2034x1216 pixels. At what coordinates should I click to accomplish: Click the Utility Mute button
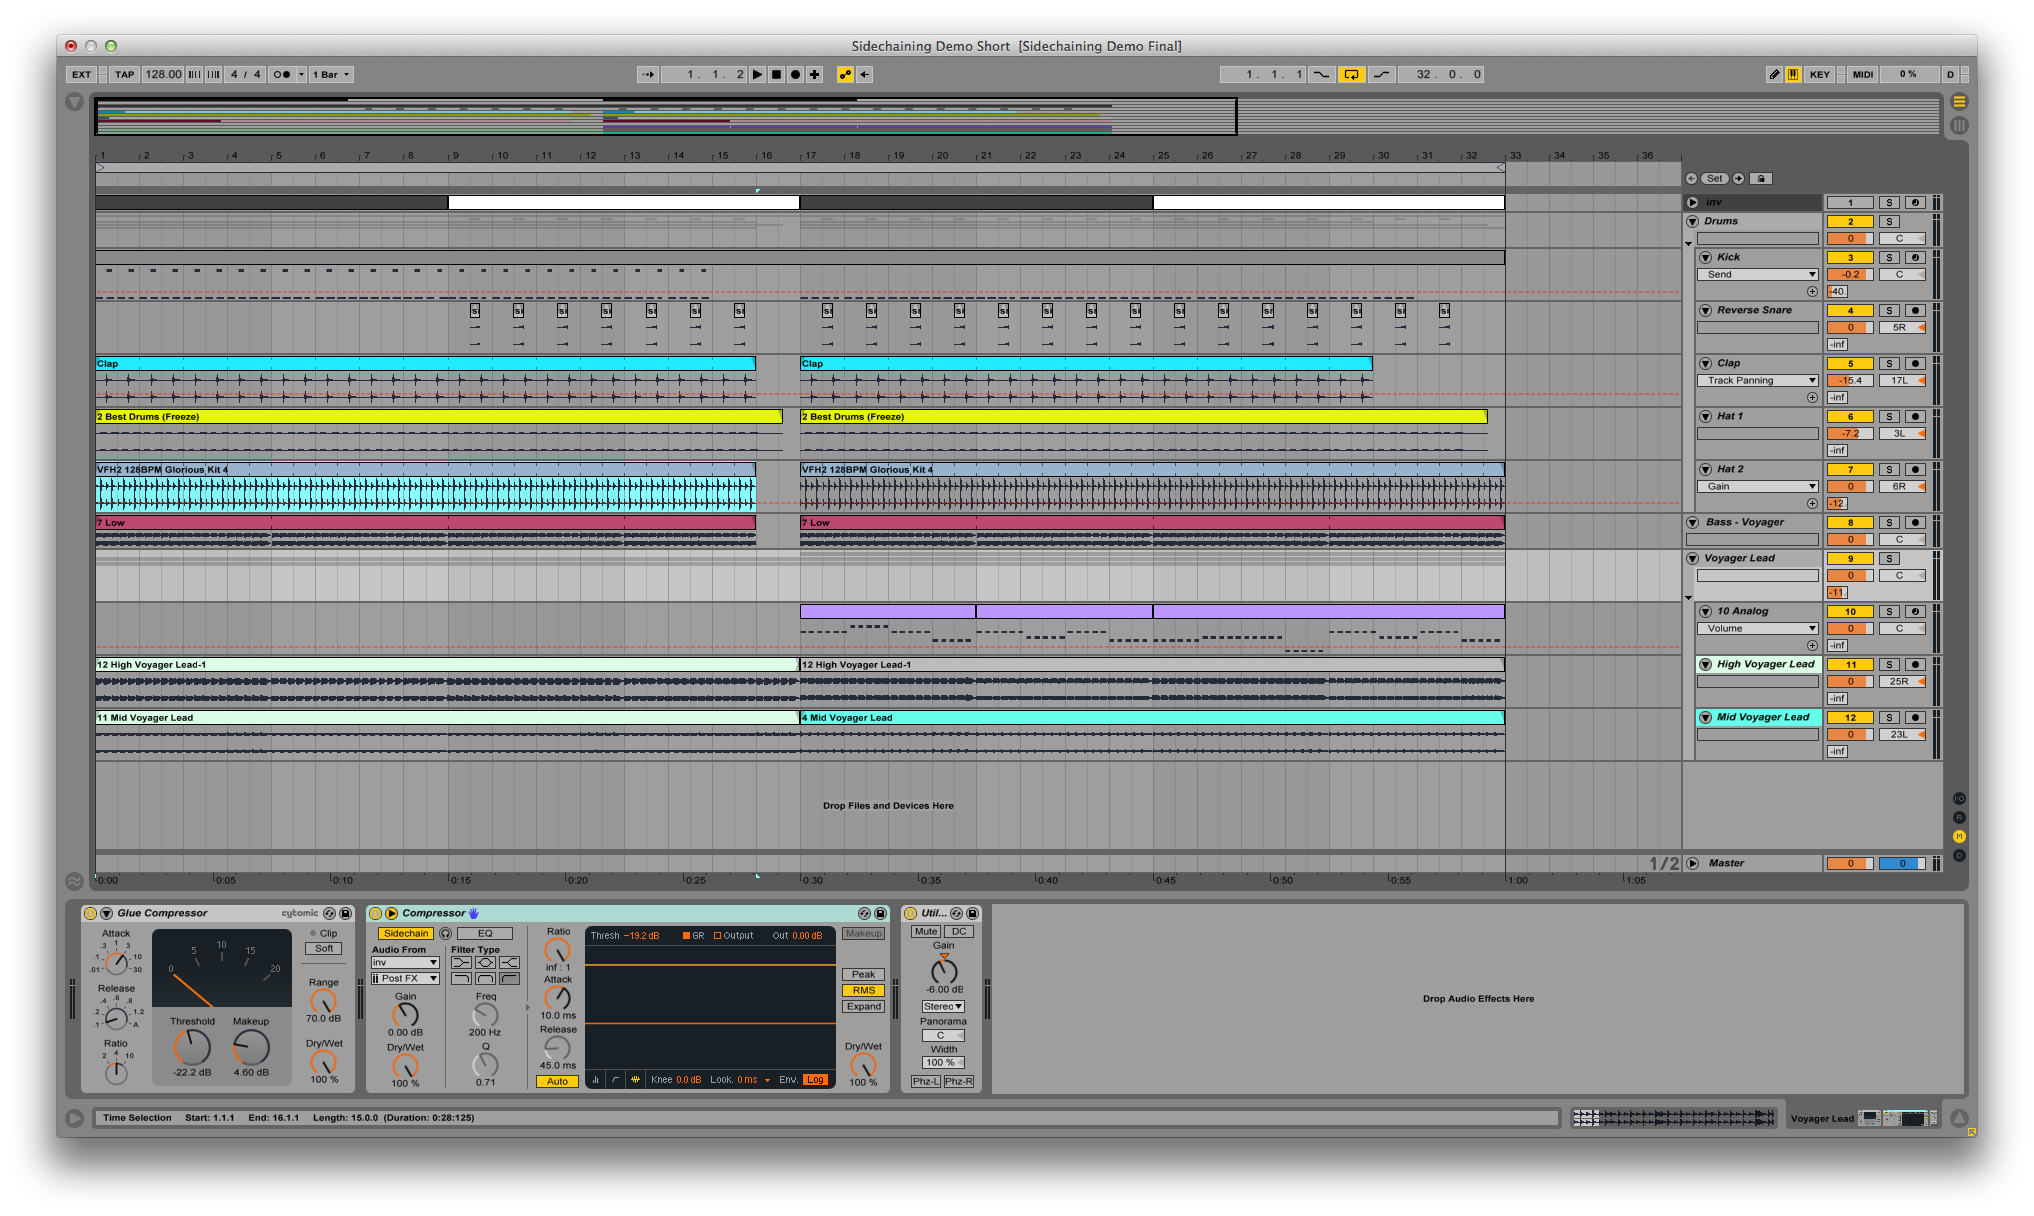(x=926, y=932)
